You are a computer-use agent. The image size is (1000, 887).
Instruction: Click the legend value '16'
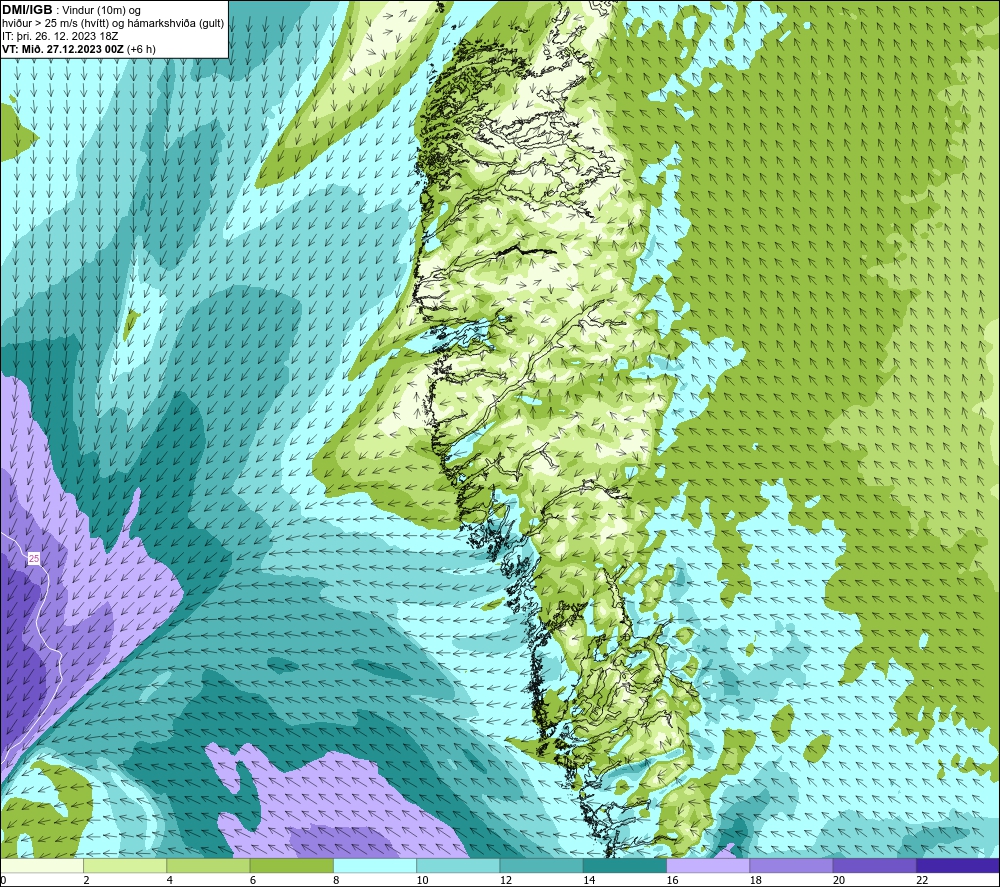(672, 880)
